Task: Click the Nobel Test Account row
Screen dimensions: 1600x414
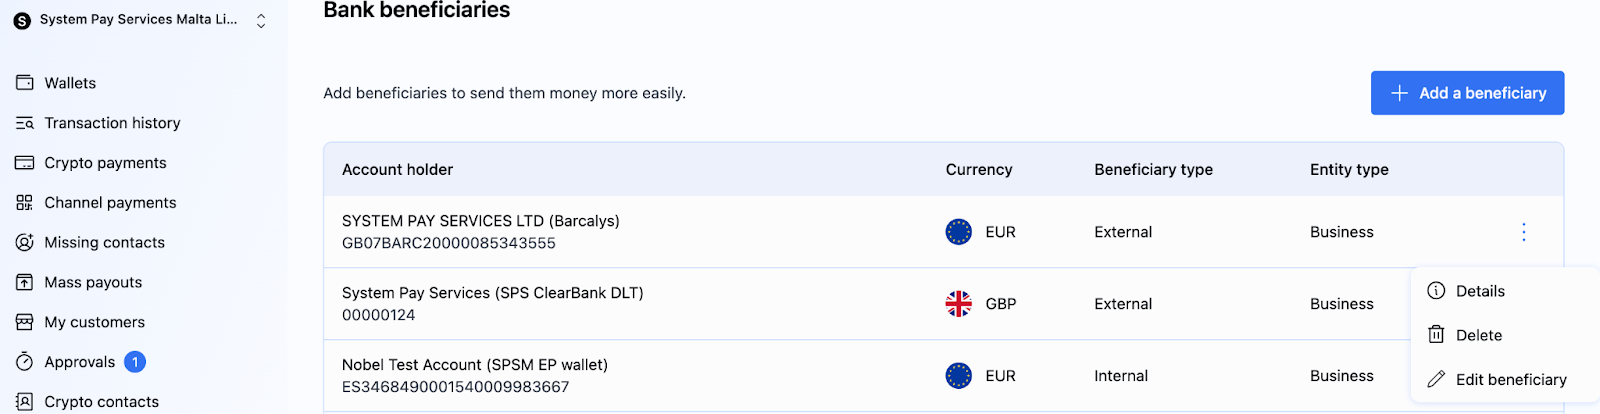Action: [474, 376]
